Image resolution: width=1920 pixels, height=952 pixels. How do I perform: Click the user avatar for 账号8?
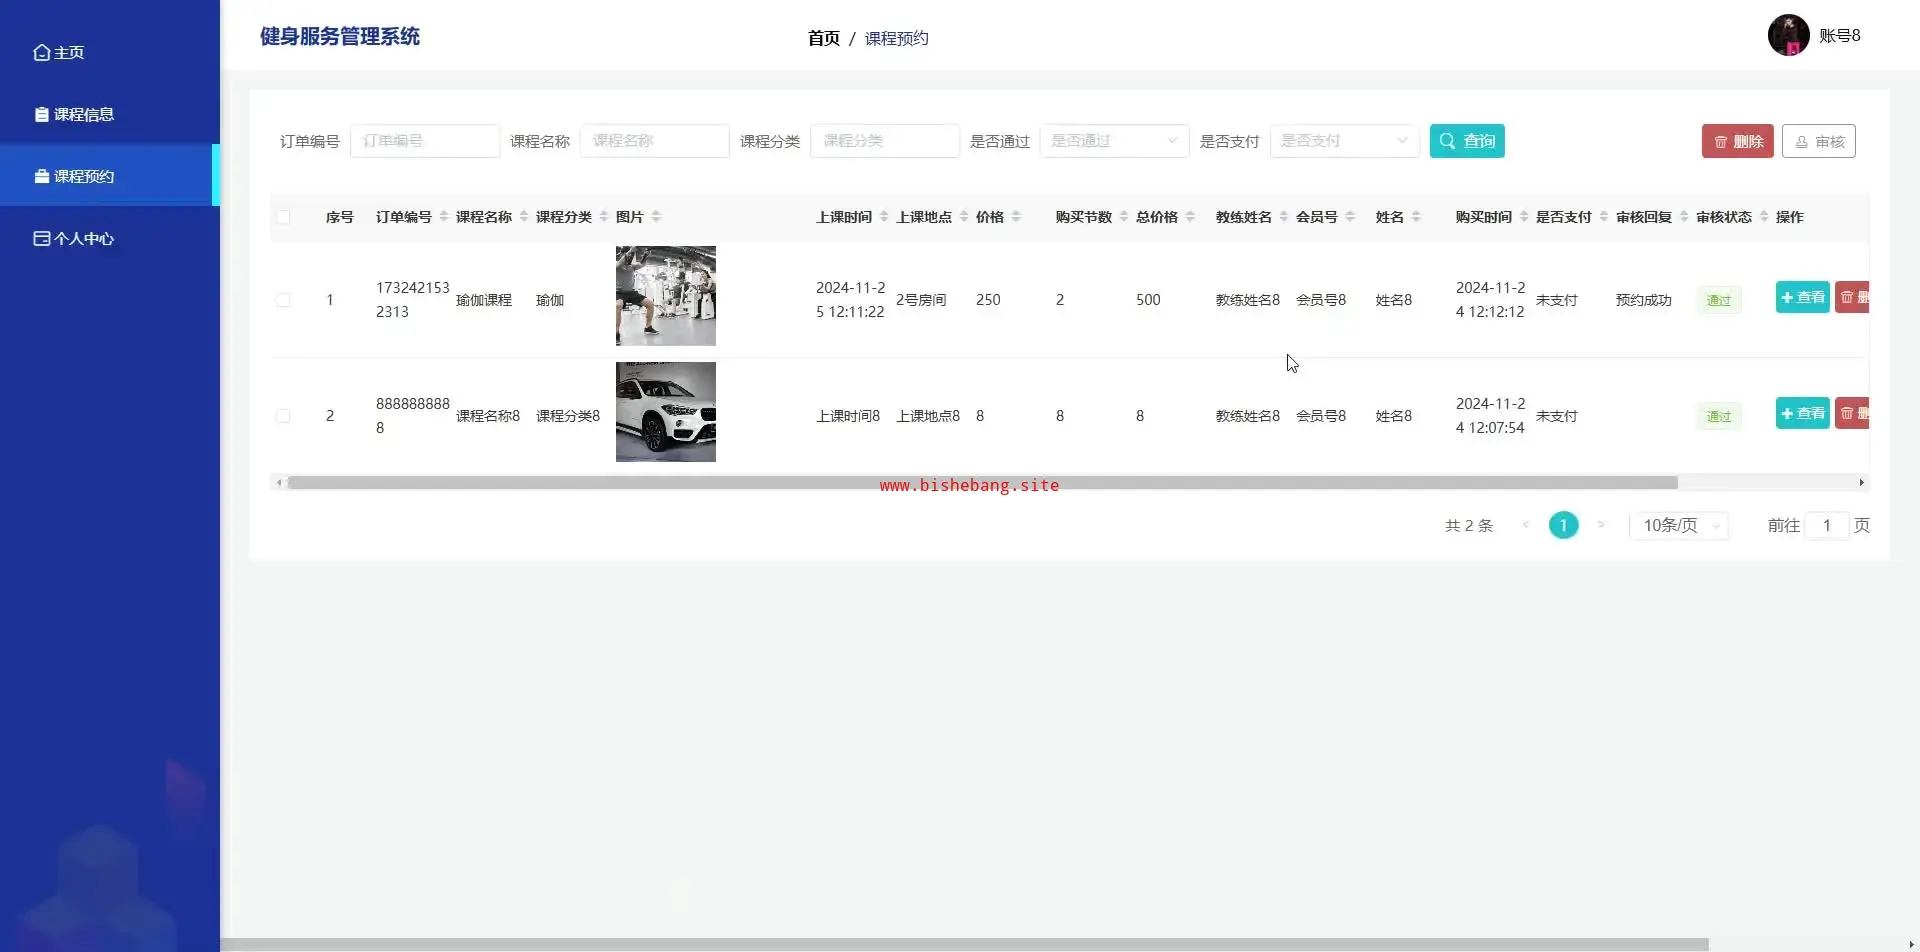coord(1788,36)
